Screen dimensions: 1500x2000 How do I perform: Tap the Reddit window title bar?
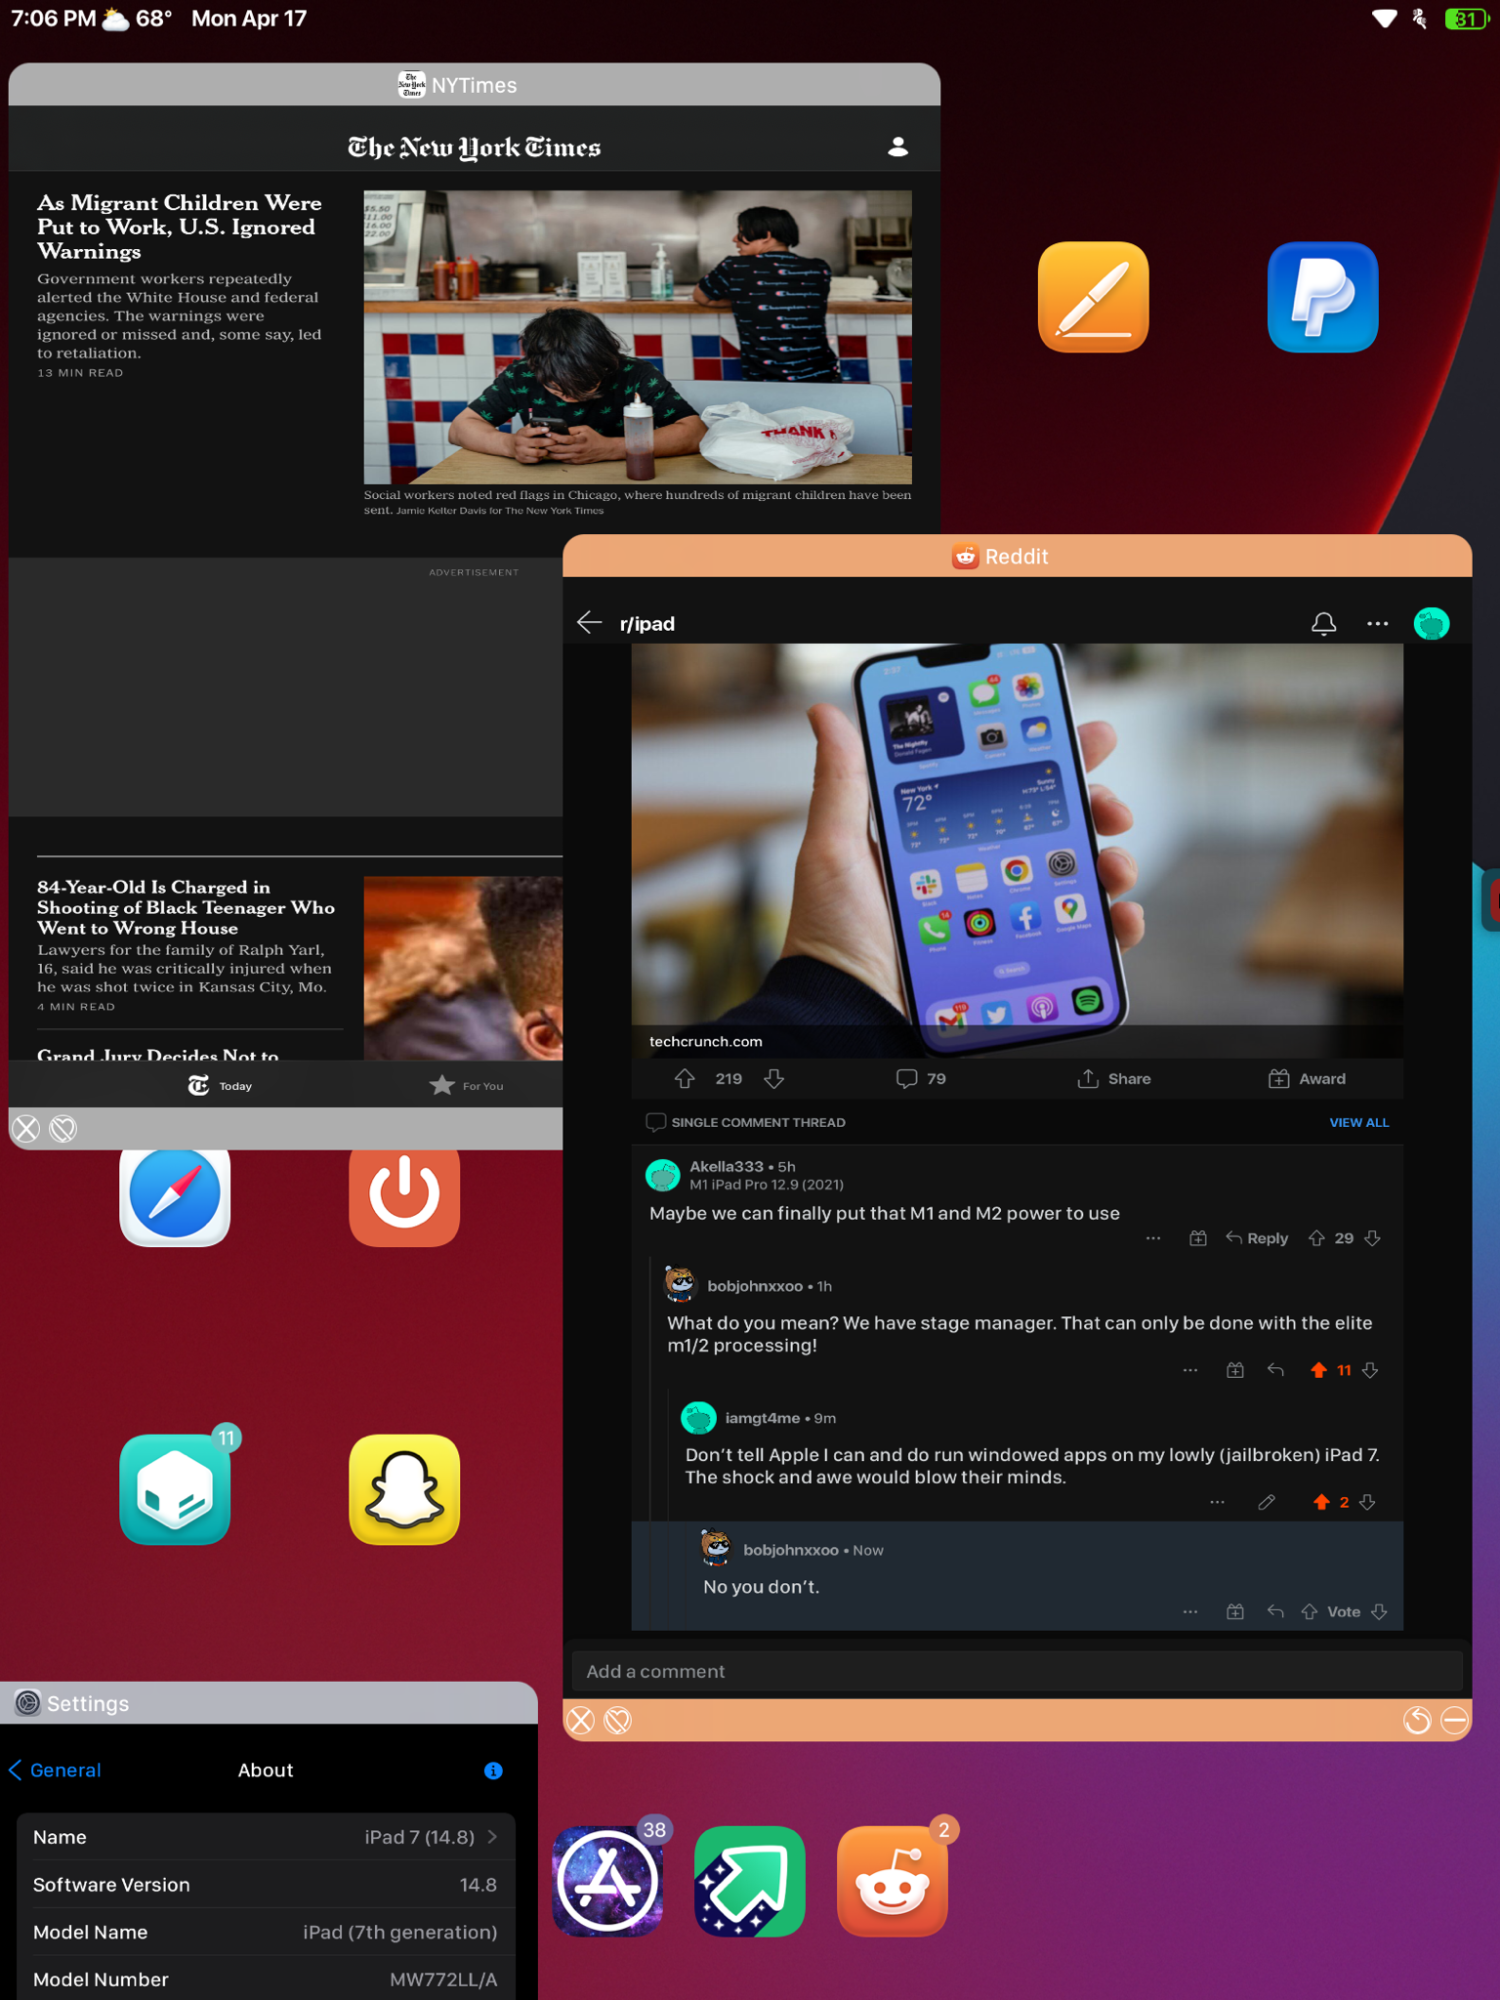[1017, 556]
